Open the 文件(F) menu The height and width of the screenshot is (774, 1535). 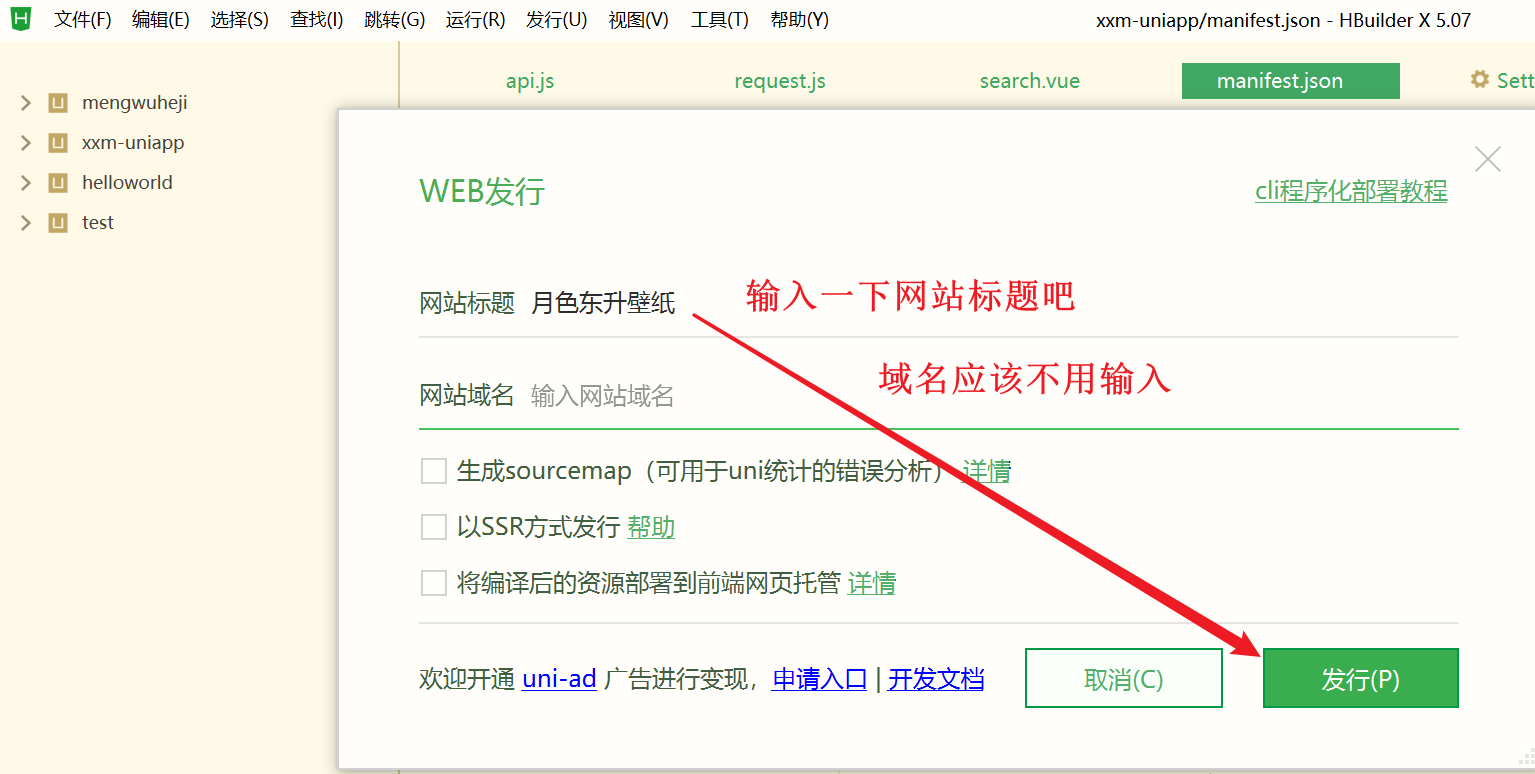point(82,20)
